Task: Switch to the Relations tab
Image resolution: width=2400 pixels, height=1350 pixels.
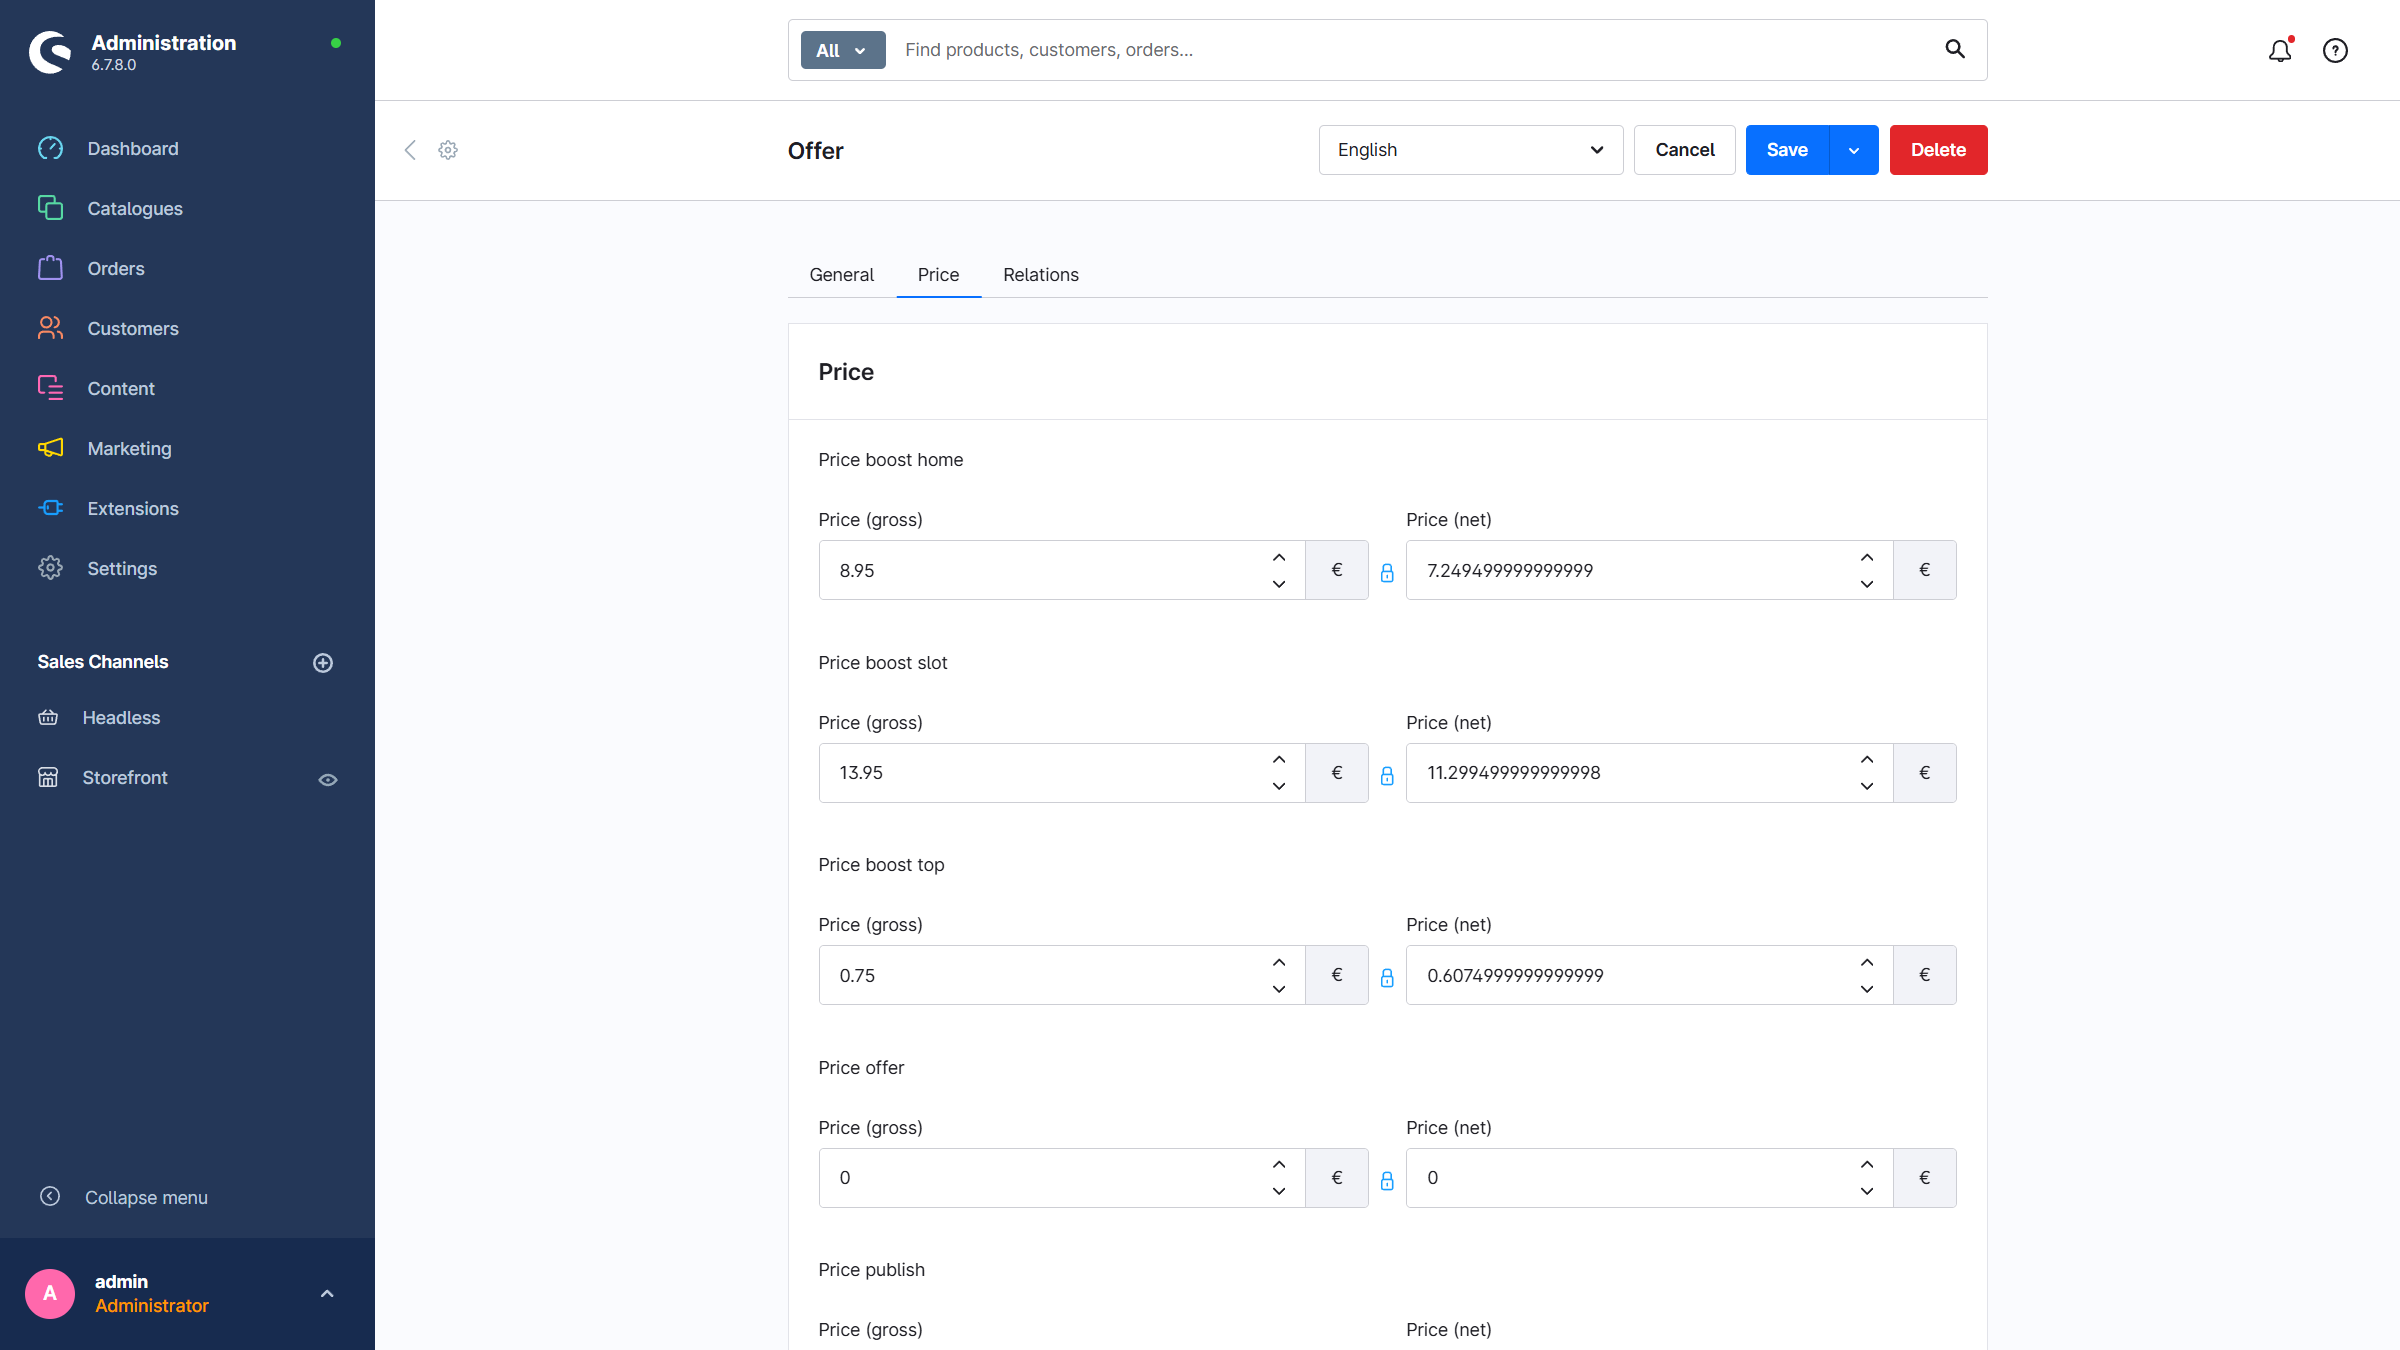Action: (1040, 275)
